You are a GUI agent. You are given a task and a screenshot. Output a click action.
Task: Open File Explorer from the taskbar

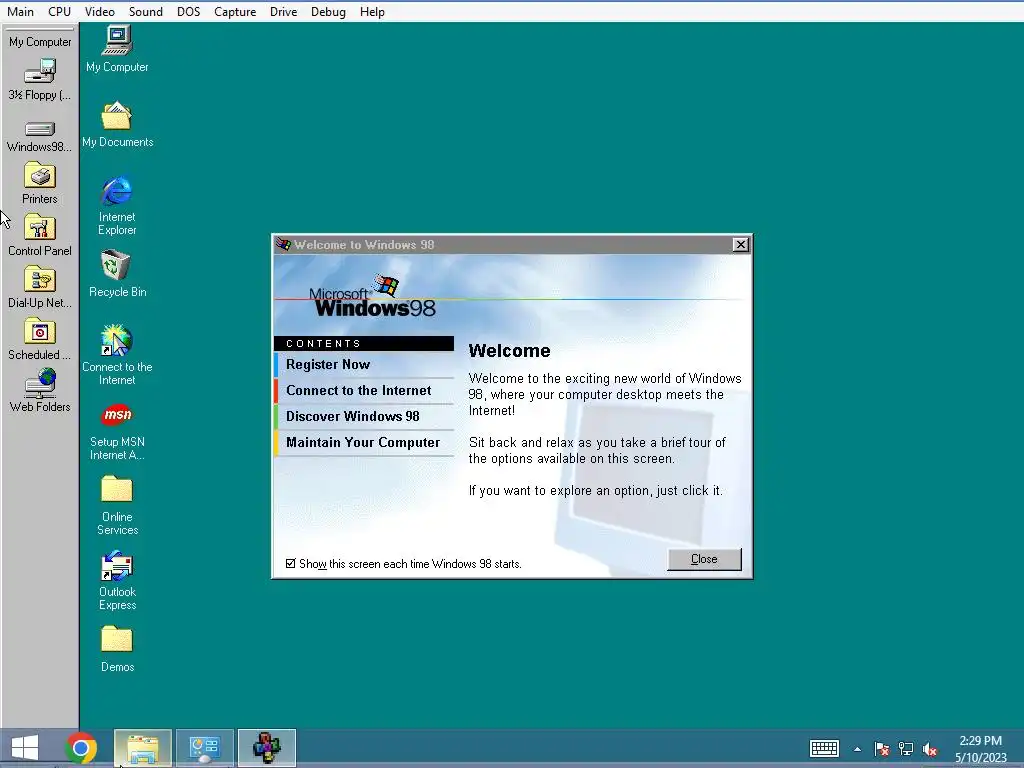click(x=143, y=748)
